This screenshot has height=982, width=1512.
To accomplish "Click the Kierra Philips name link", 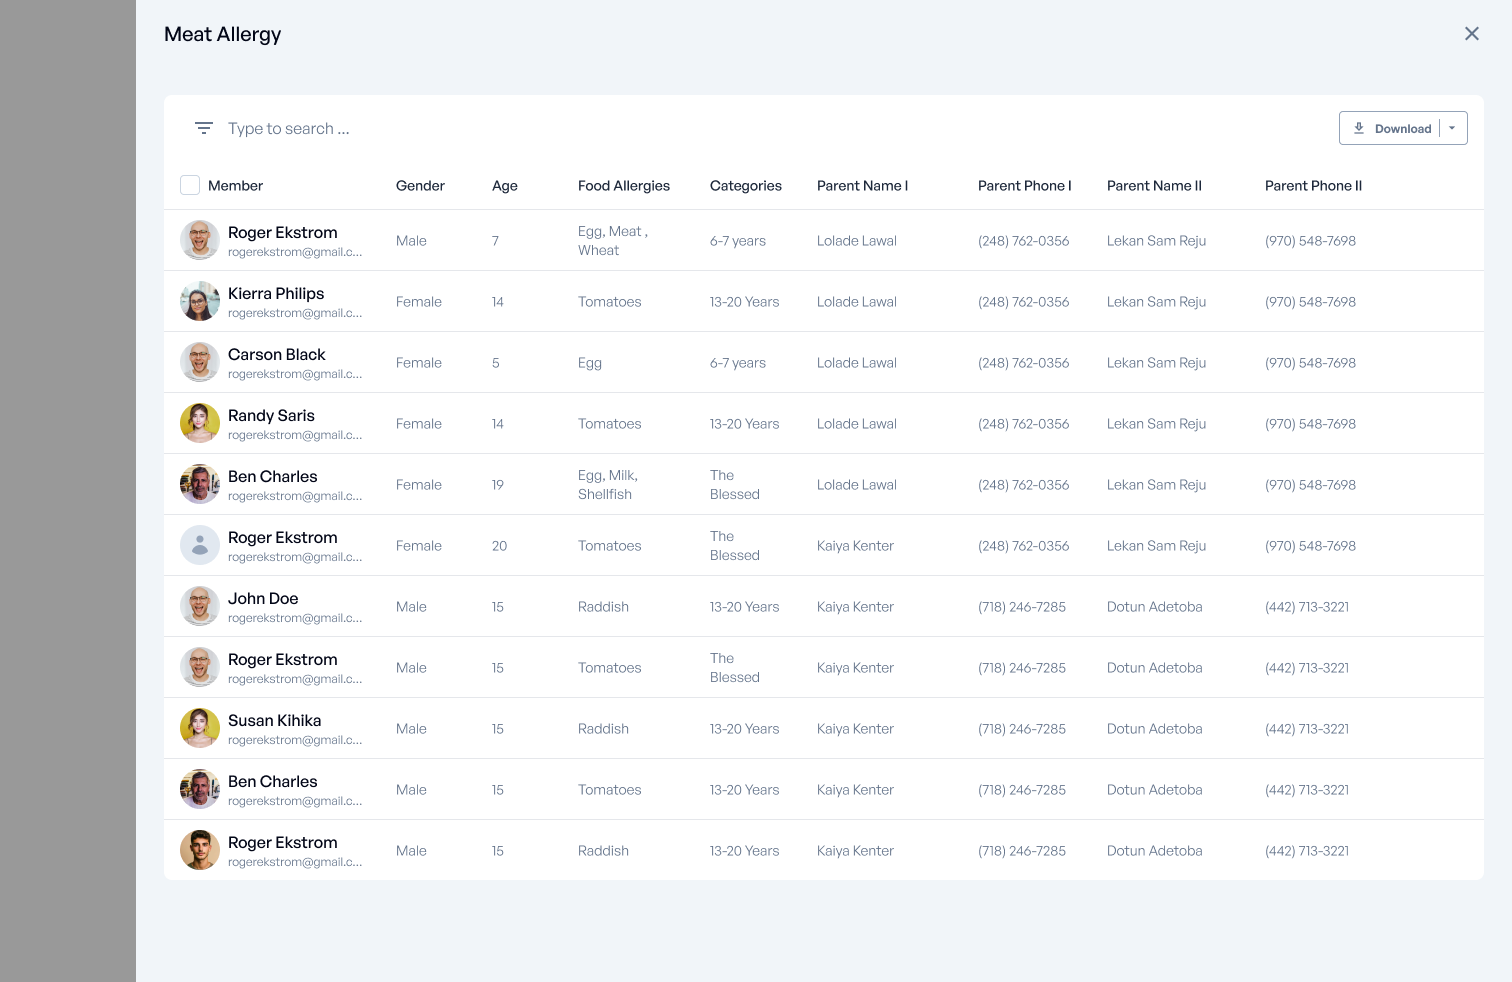I will point(276,293).
